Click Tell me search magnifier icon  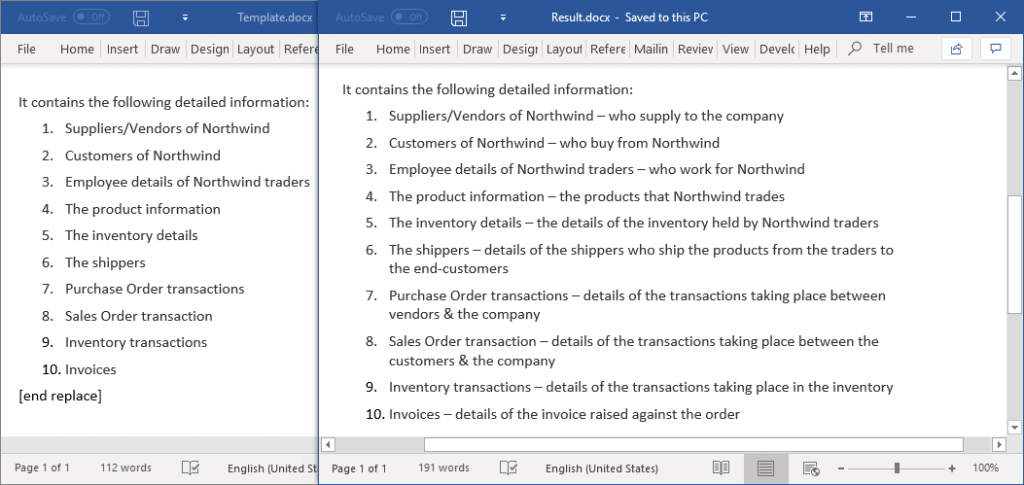(x=854, y=49)
